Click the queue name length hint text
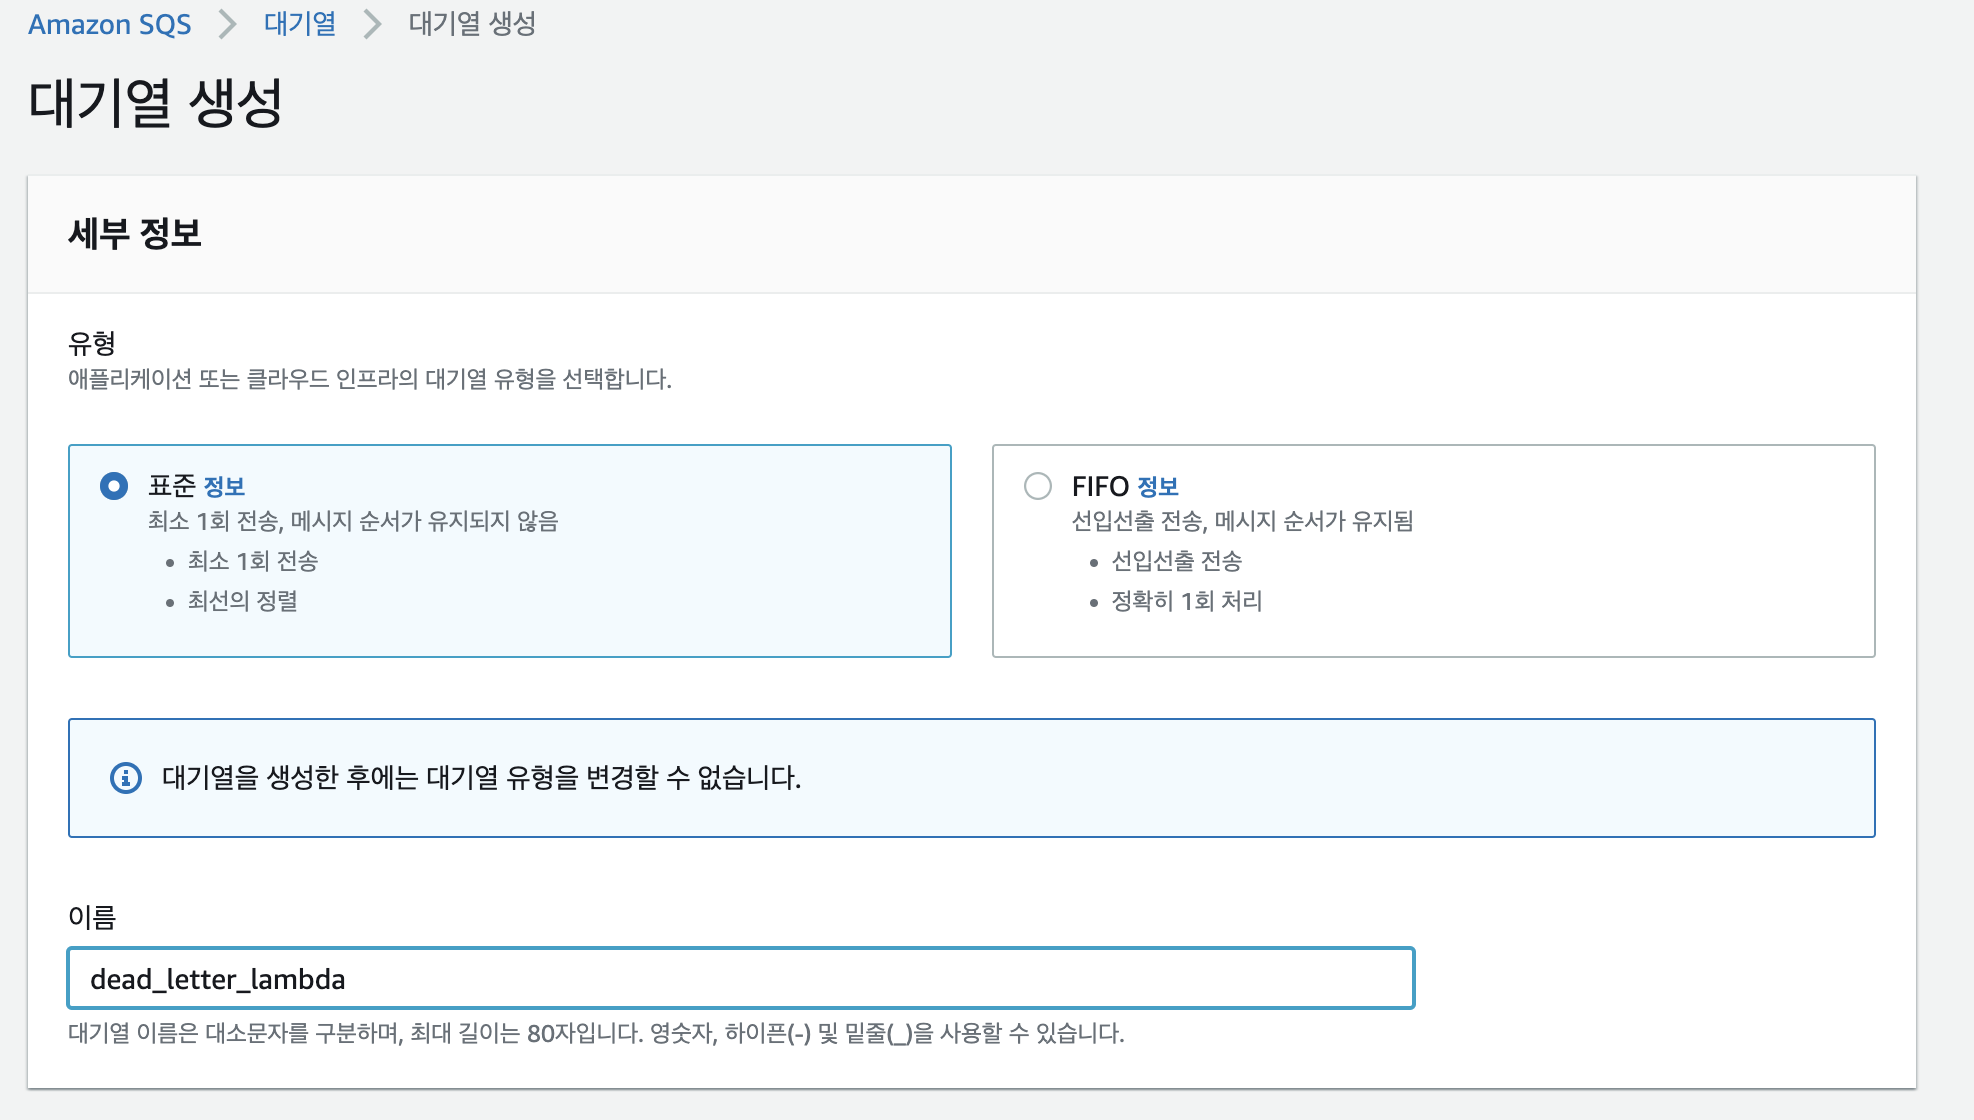Viewport: 1974px width, 1120px height. point(596,1033)
